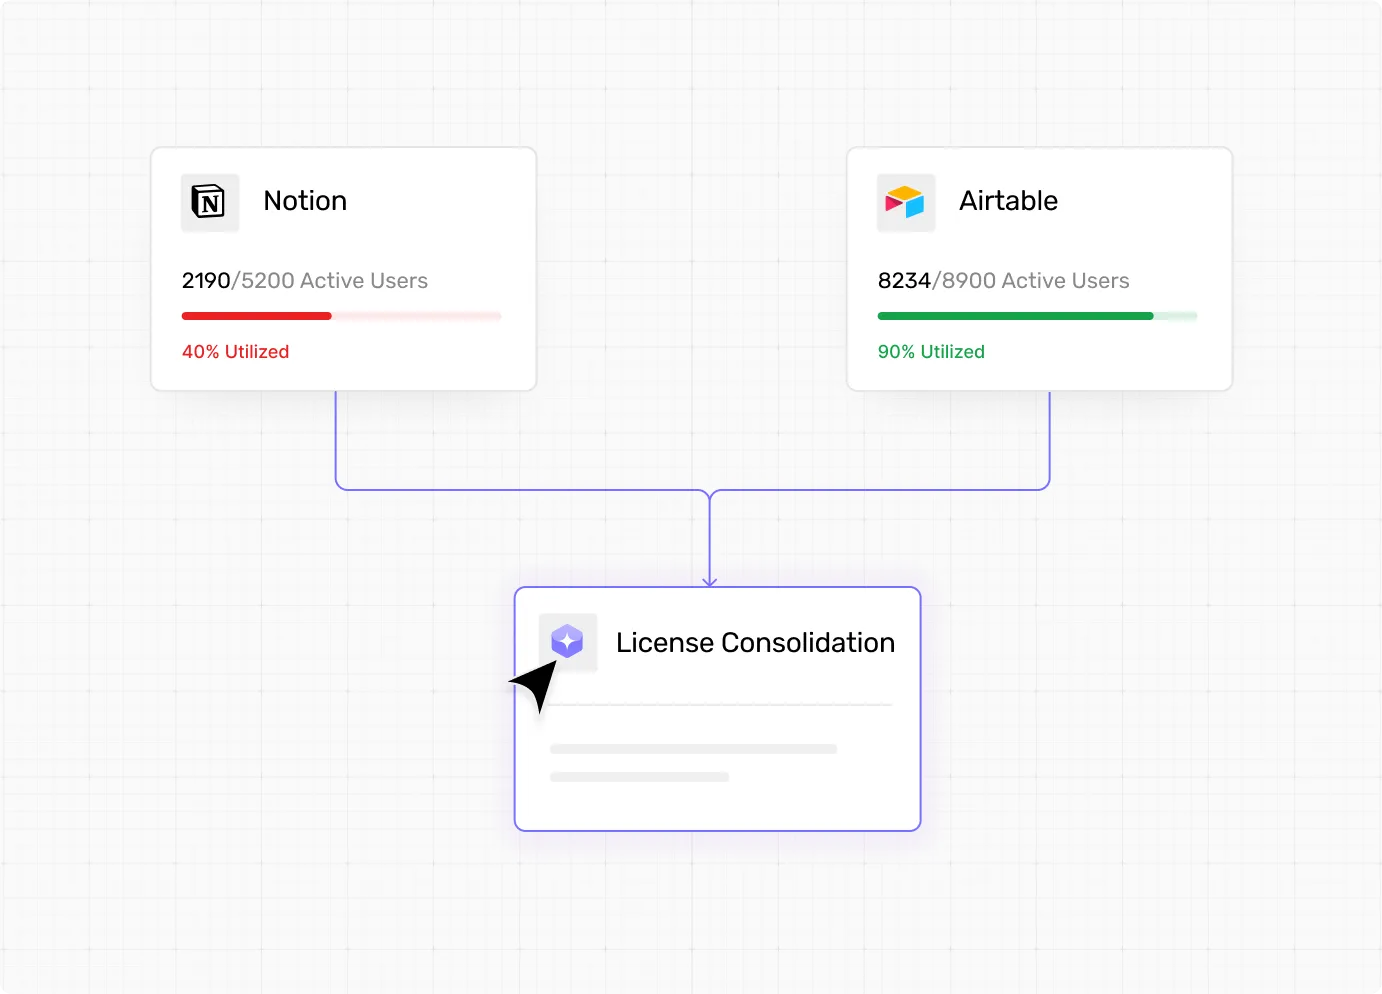Image resolution: width=1382 pixels, height=994 pixels.
Task: Click the green Airtable utilization progress bar
Action: tap(1037, 316)
